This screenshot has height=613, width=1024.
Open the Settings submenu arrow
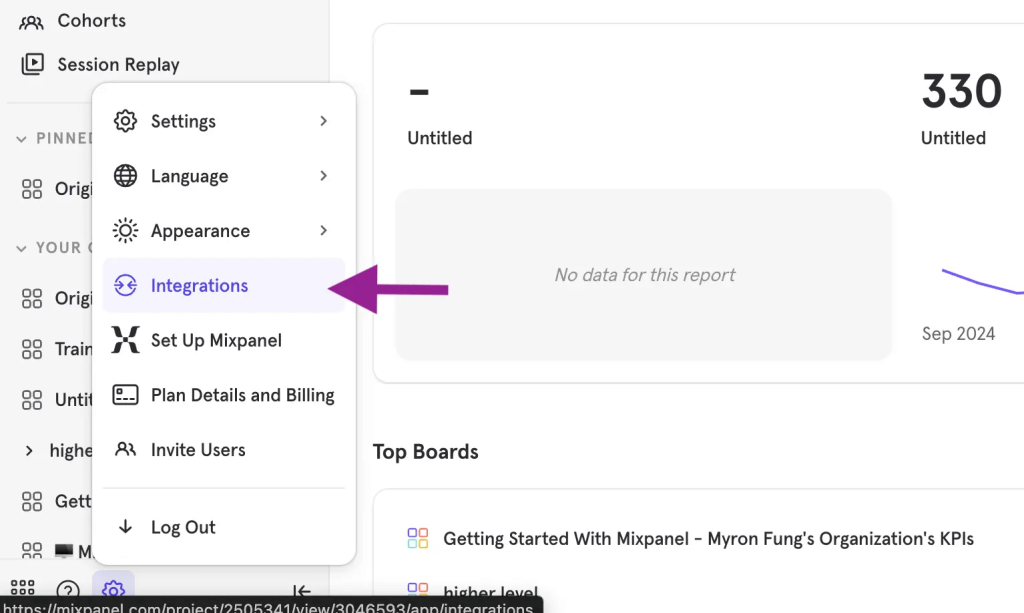tap(322, 121)
